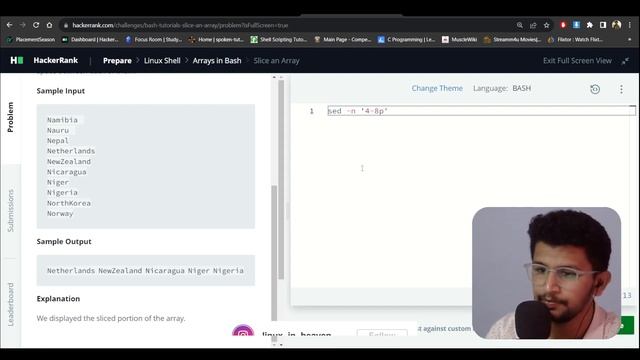640x360 pixels.
Task: Open the red shield extension icon
Action: click(563, 25)
